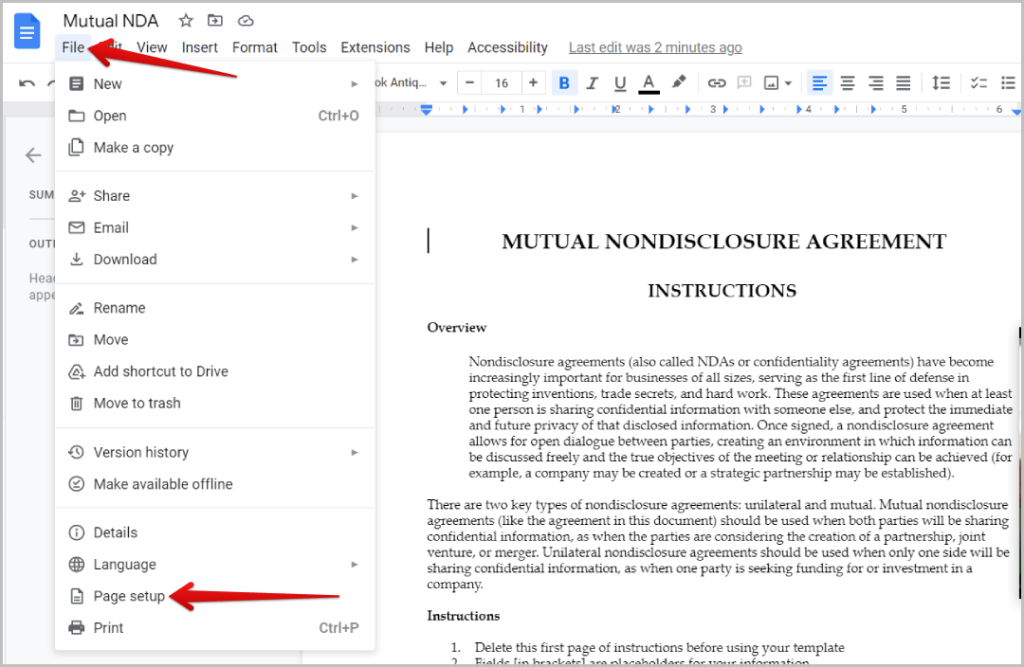The image size is (1024, 667).
Task: Click the Overview subheading in document
Action: click(456, 327)
